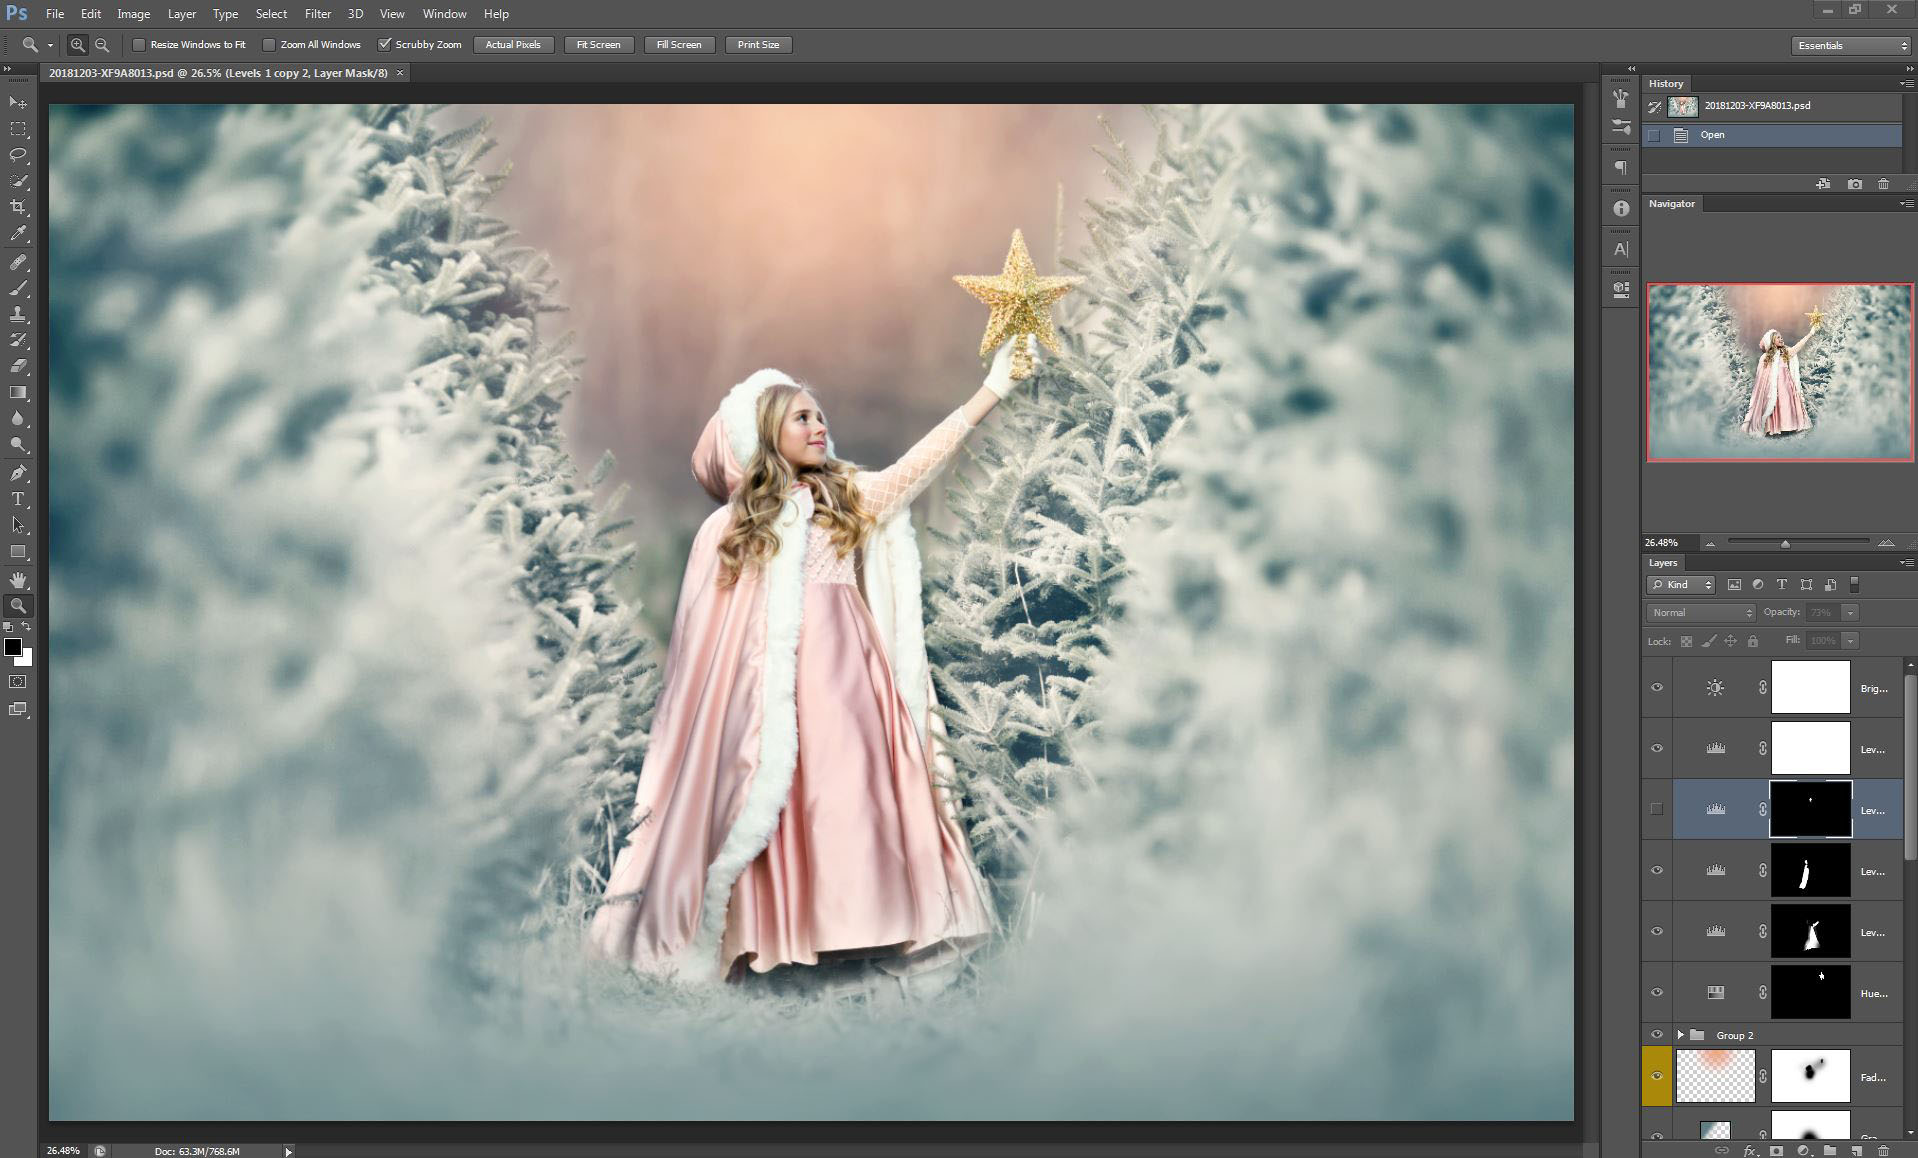Screen dimensions: 1918x1158
Task: Click the zoom out magnifier icon
Action: tap(102, 45)
